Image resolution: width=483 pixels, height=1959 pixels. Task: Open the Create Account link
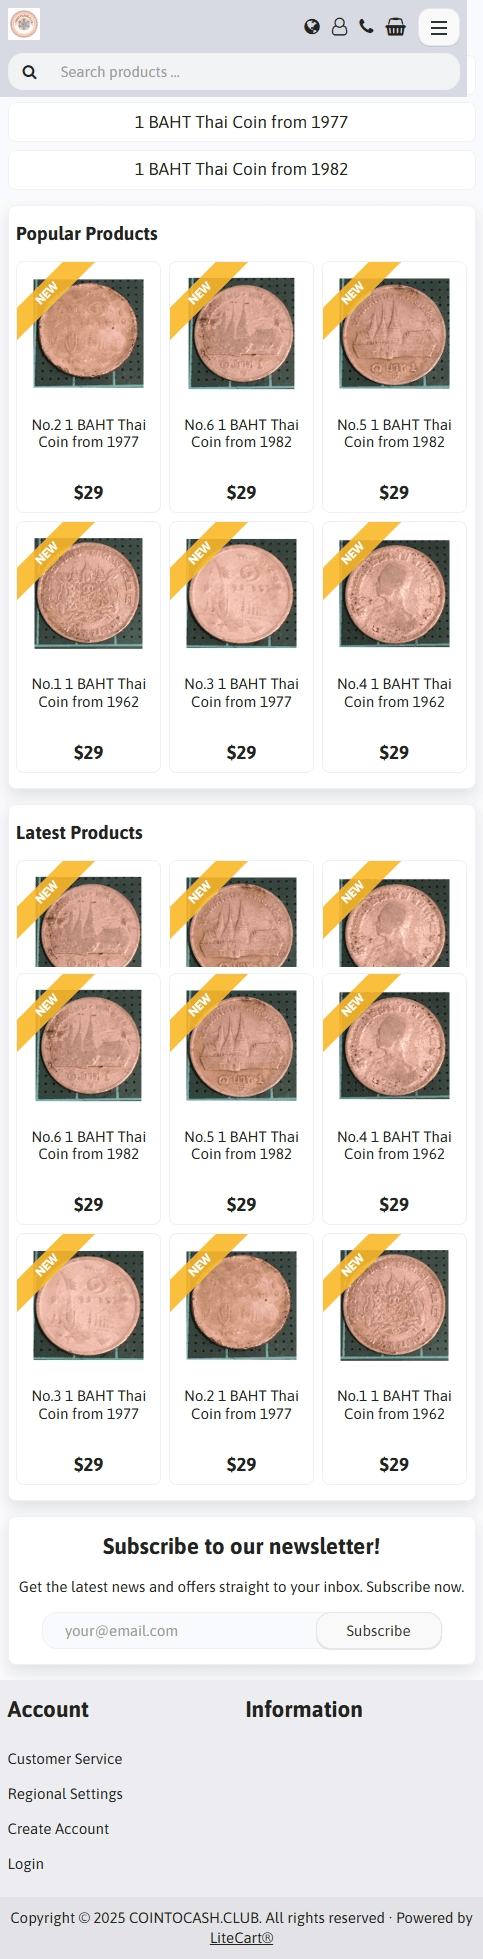tap(58, 1828)
